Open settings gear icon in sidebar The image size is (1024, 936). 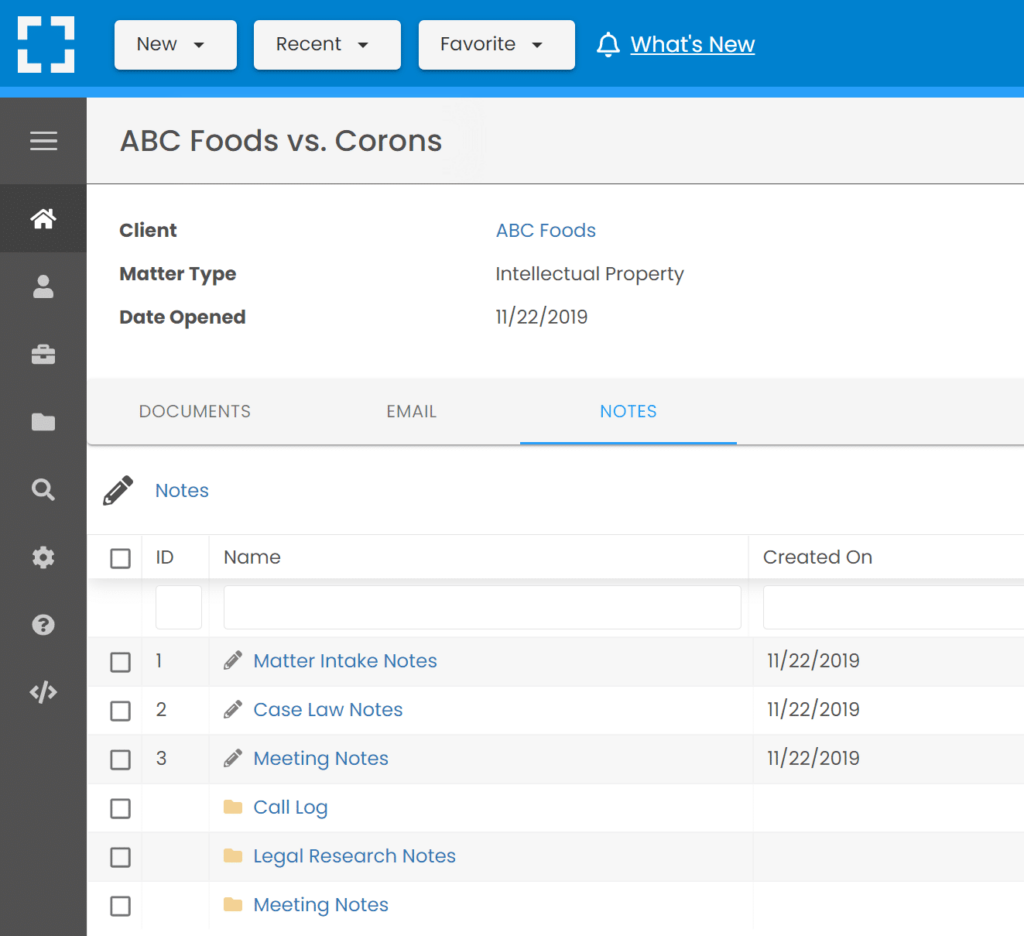point(43,558)
